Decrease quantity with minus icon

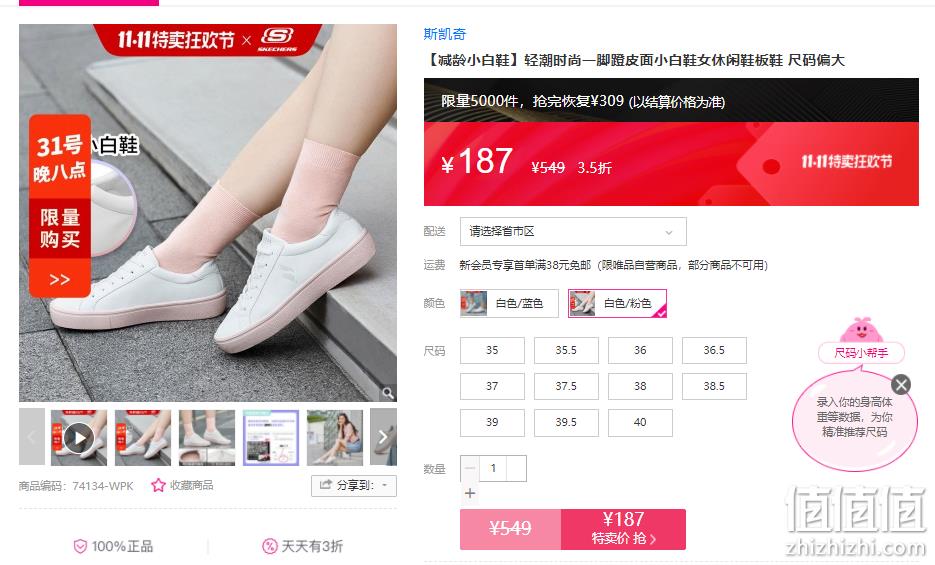pyautogui.click(x=470, y=468)
